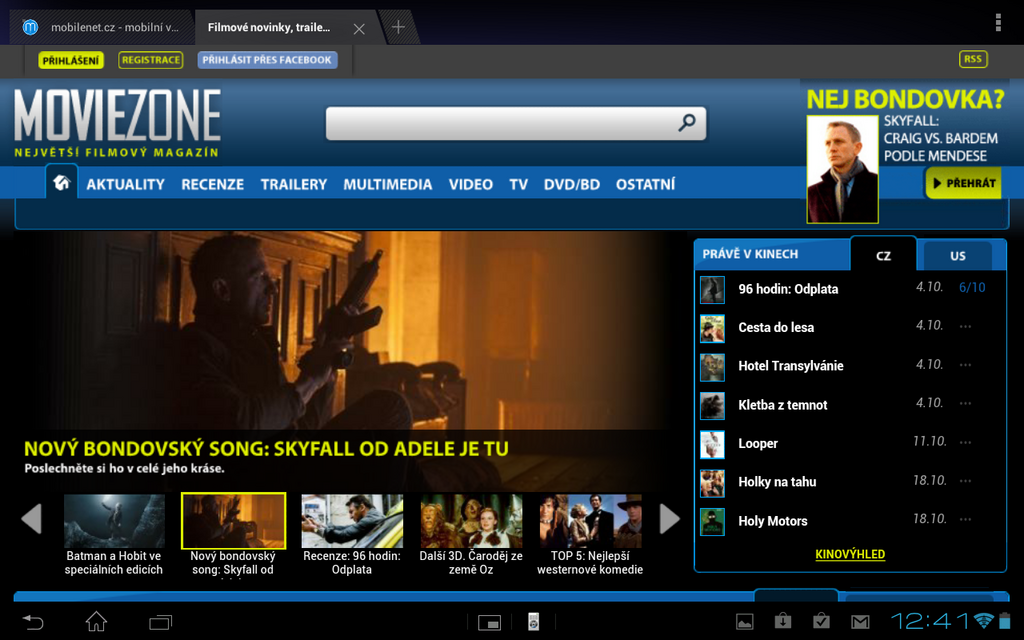1024x640 pixels.
Task: Open the Downloads icon in the status bar
Action: point(782,620)
